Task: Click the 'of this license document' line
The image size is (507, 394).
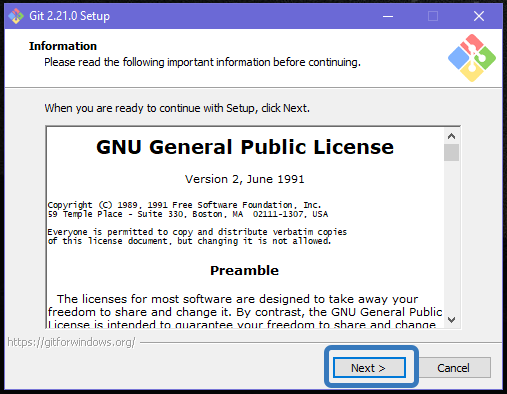Action: [189, 241]
